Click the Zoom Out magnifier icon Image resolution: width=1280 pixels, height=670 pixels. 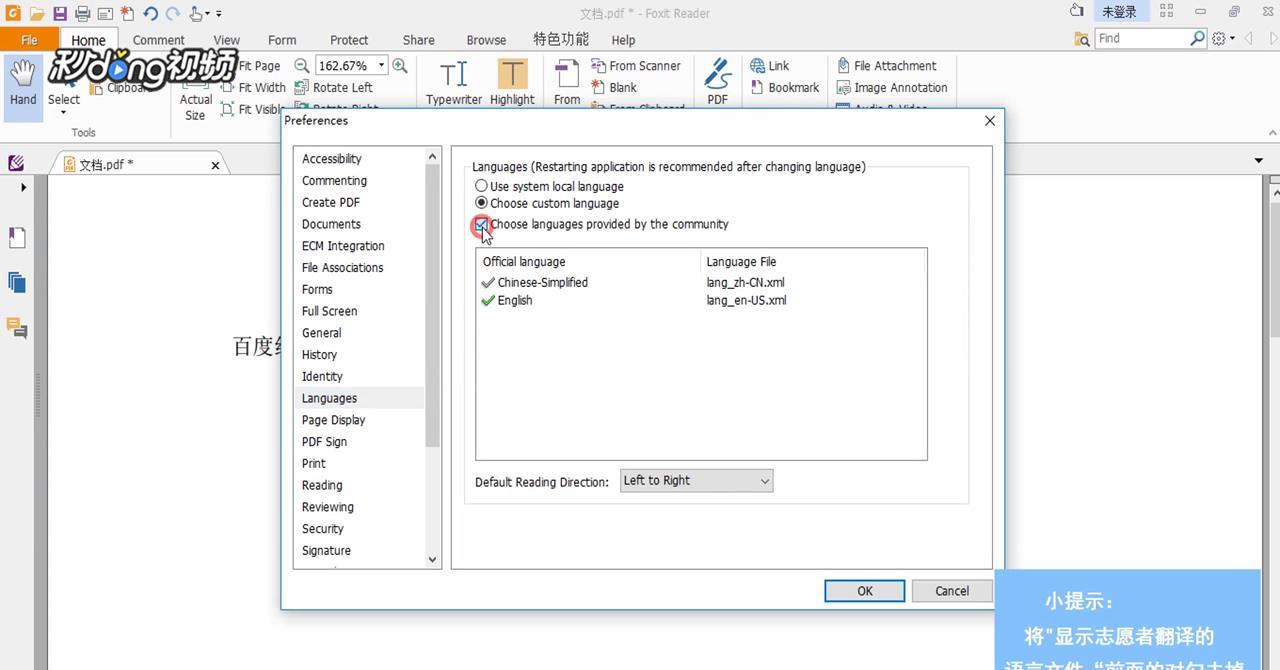(301, 65)
